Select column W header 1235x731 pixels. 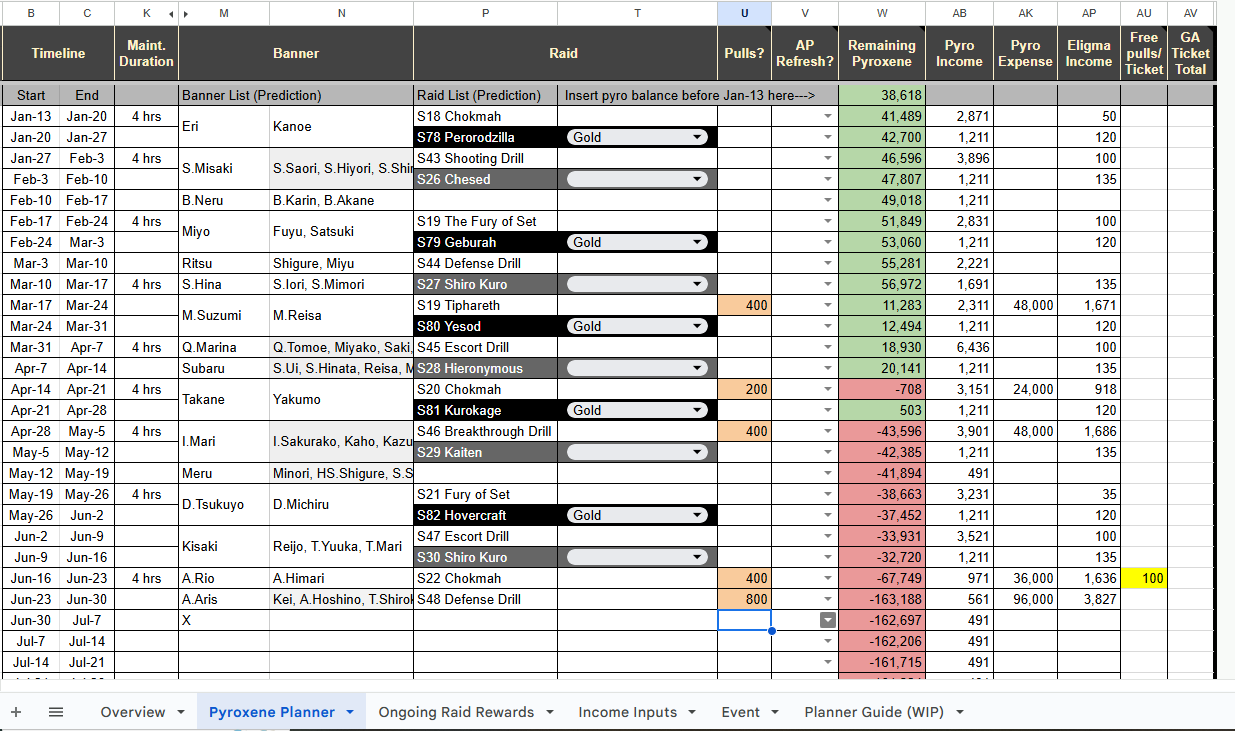click(882, 13)
